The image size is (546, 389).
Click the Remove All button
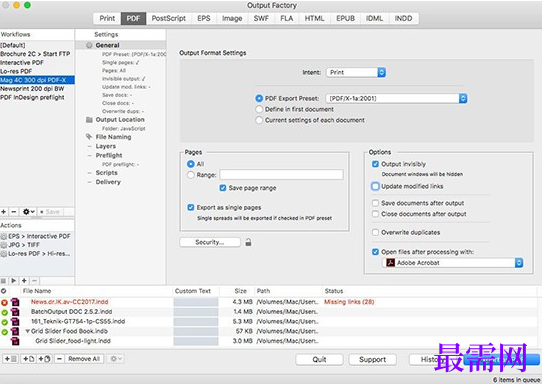pos(84,359)
